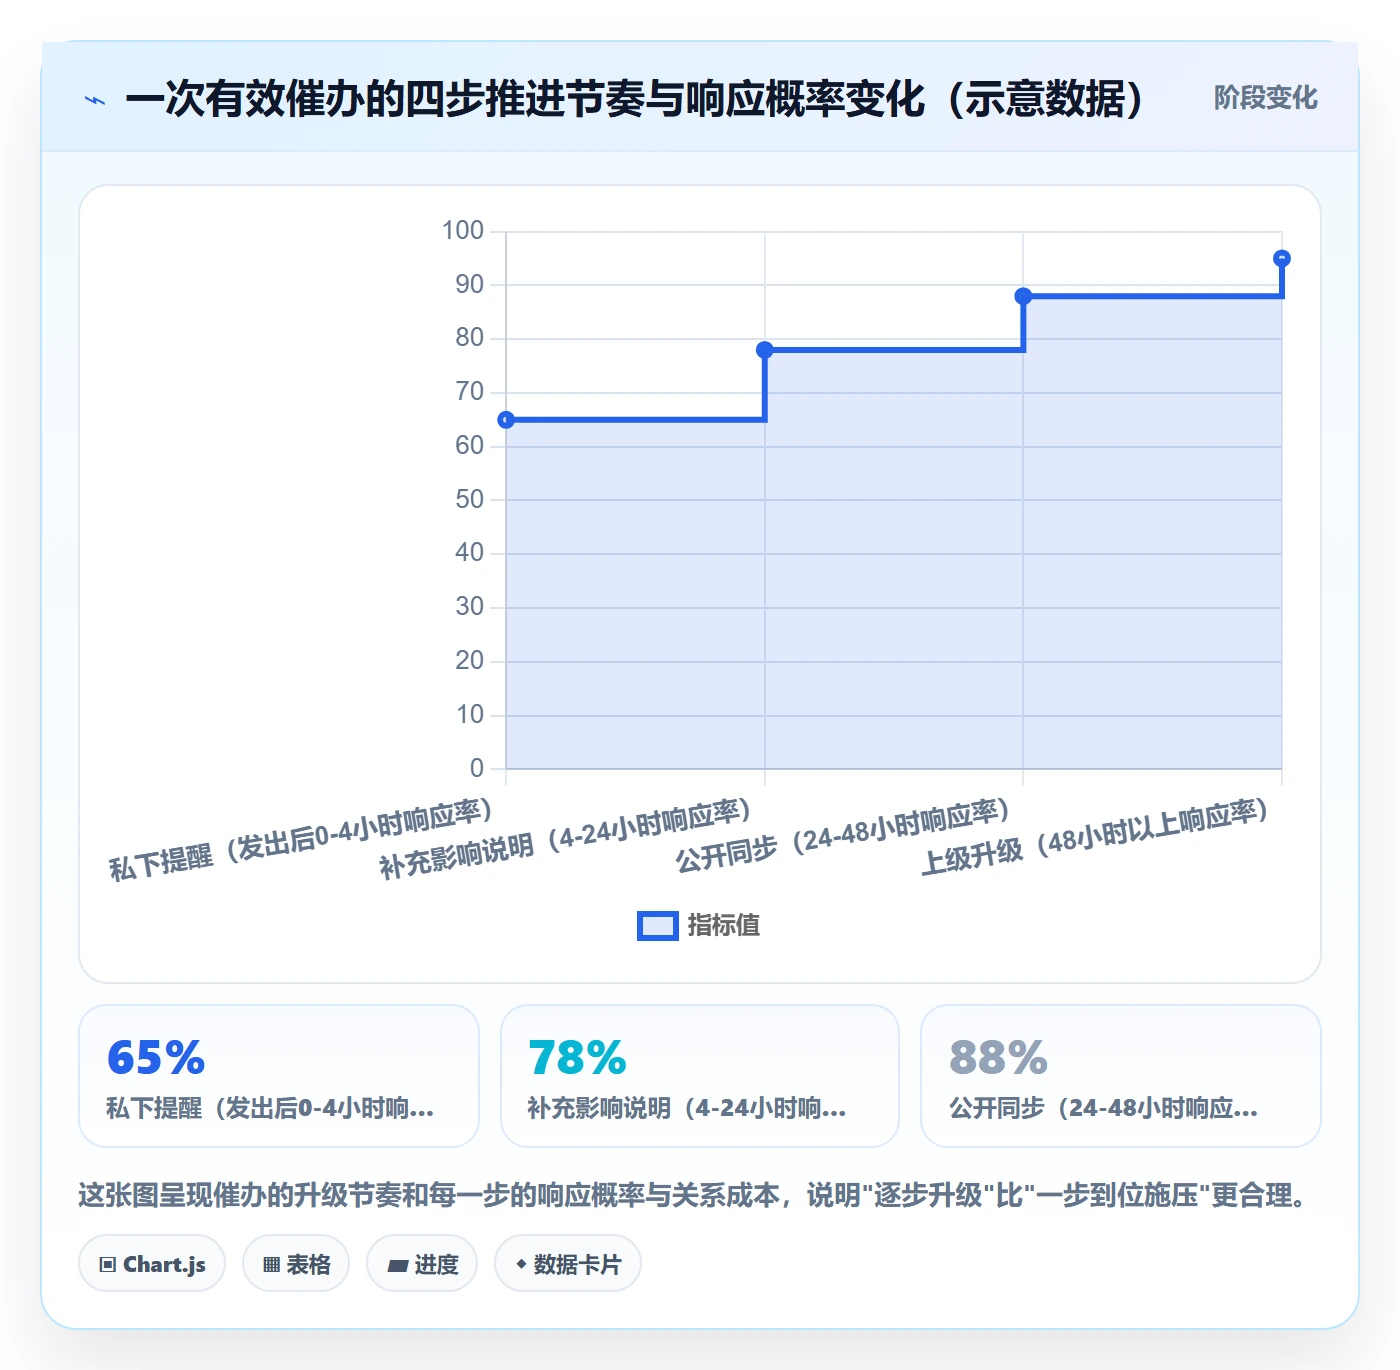Click the 数据卡片 tag chip
The width and height of the screenshot is (1400, 1370).
pyautogui.click(x=568, y=1264)
